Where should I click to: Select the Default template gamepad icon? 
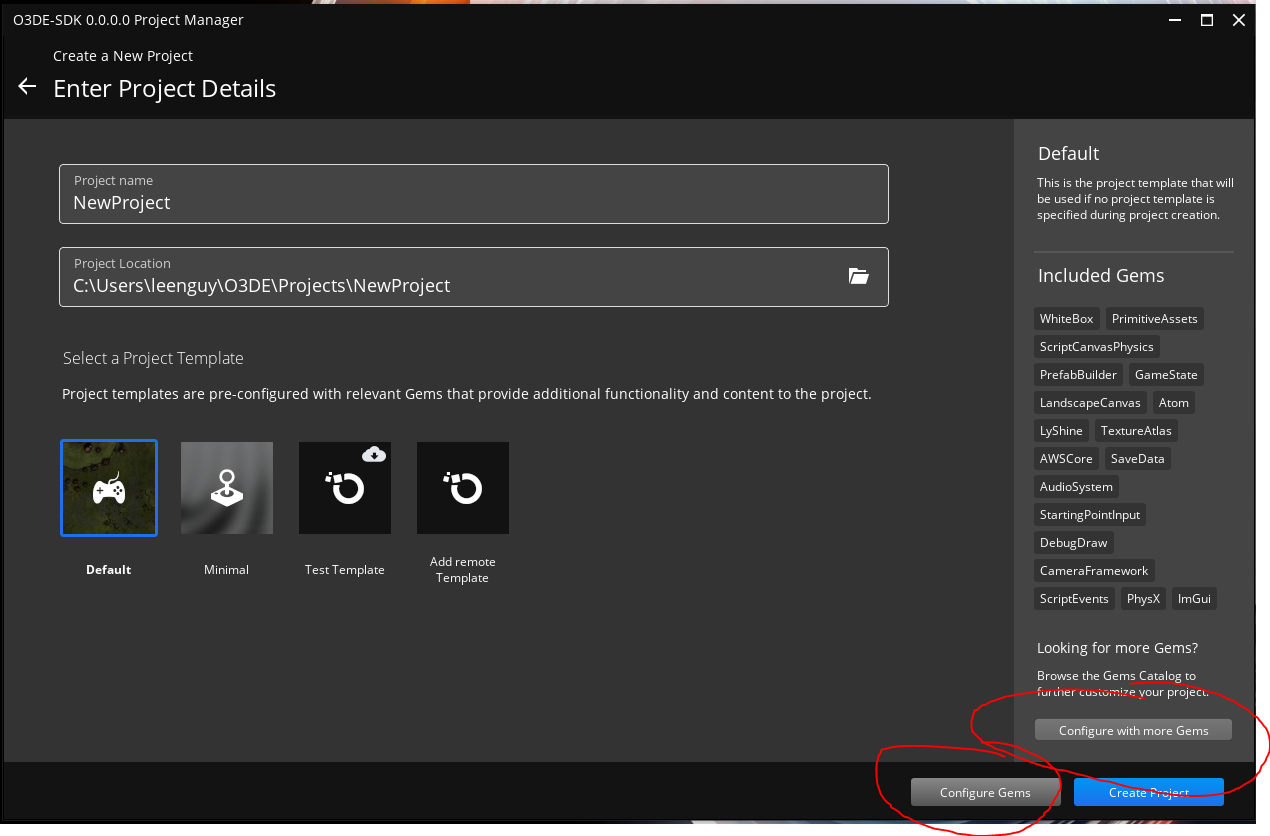tap(108, 487)
